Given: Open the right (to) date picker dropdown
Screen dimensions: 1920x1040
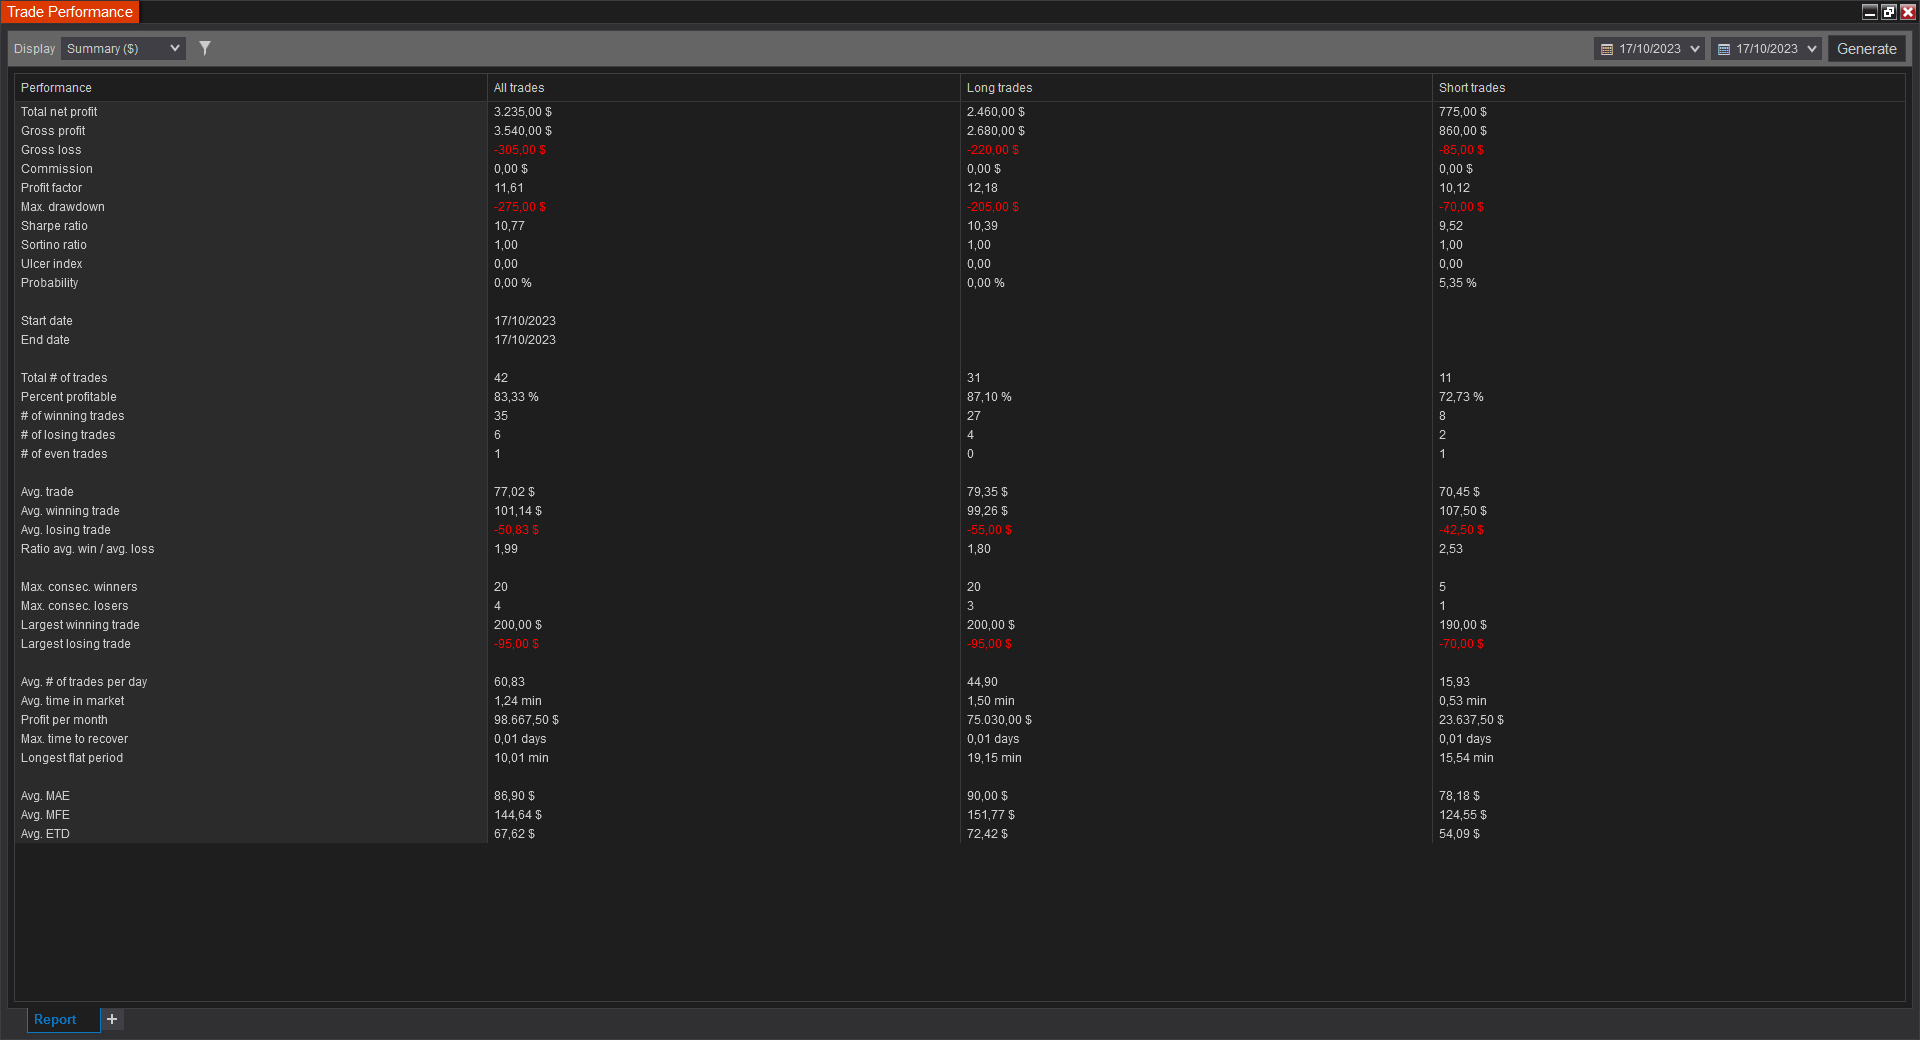Looking at the screenshot, I should [x=1766, y=48].
